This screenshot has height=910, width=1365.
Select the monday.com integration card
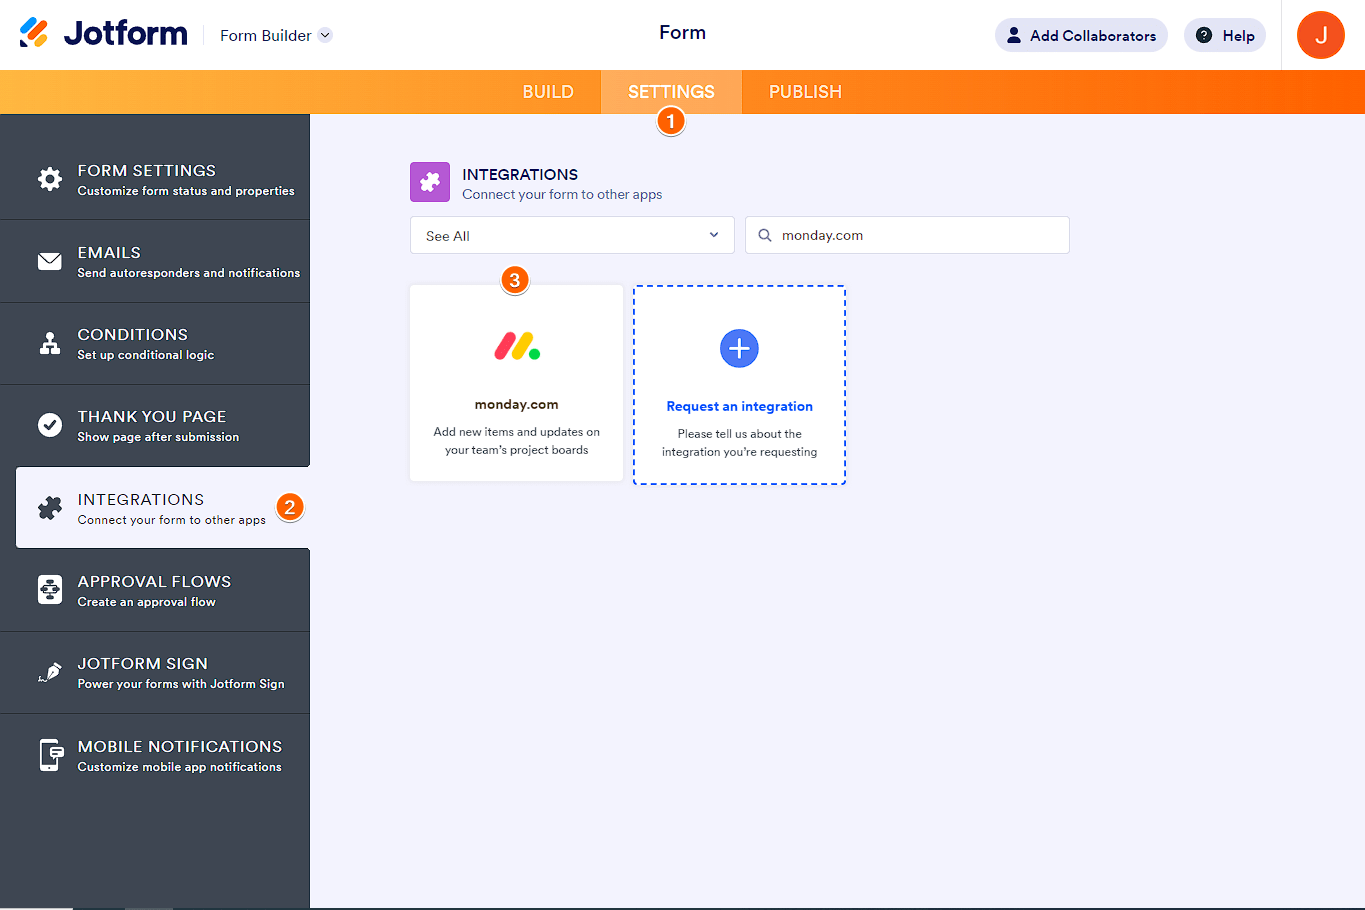(x=516, y=382)
